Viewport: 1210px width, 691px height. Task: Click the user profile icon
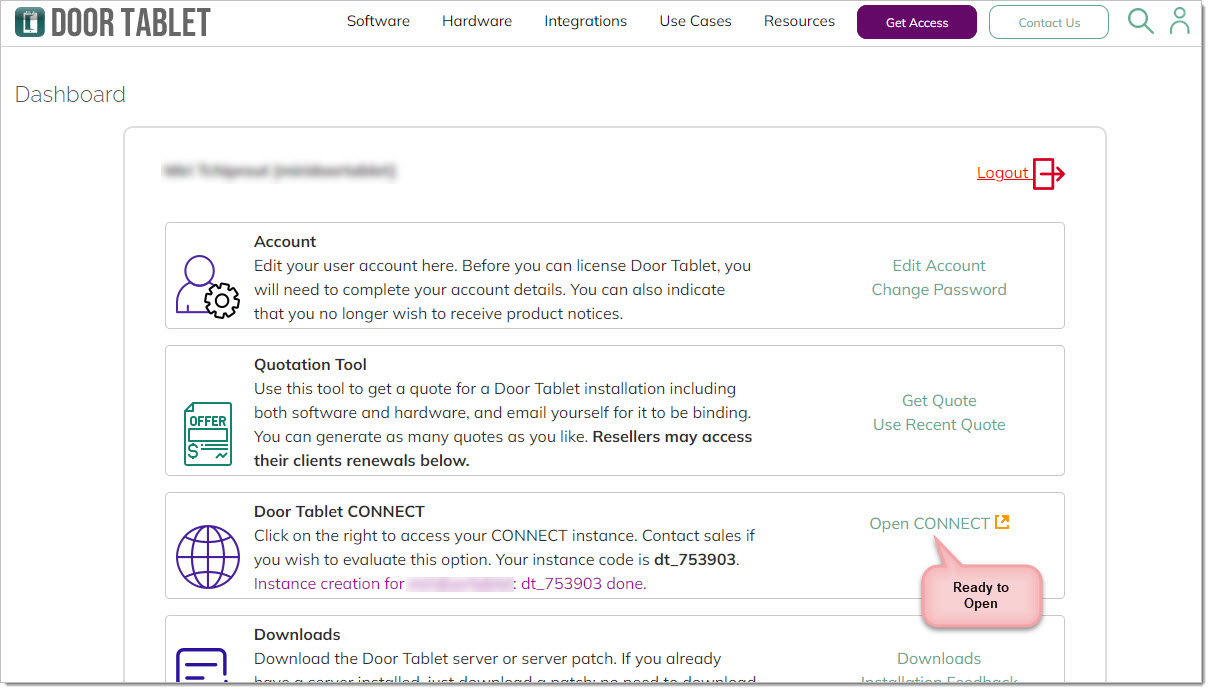(1180, 21)
